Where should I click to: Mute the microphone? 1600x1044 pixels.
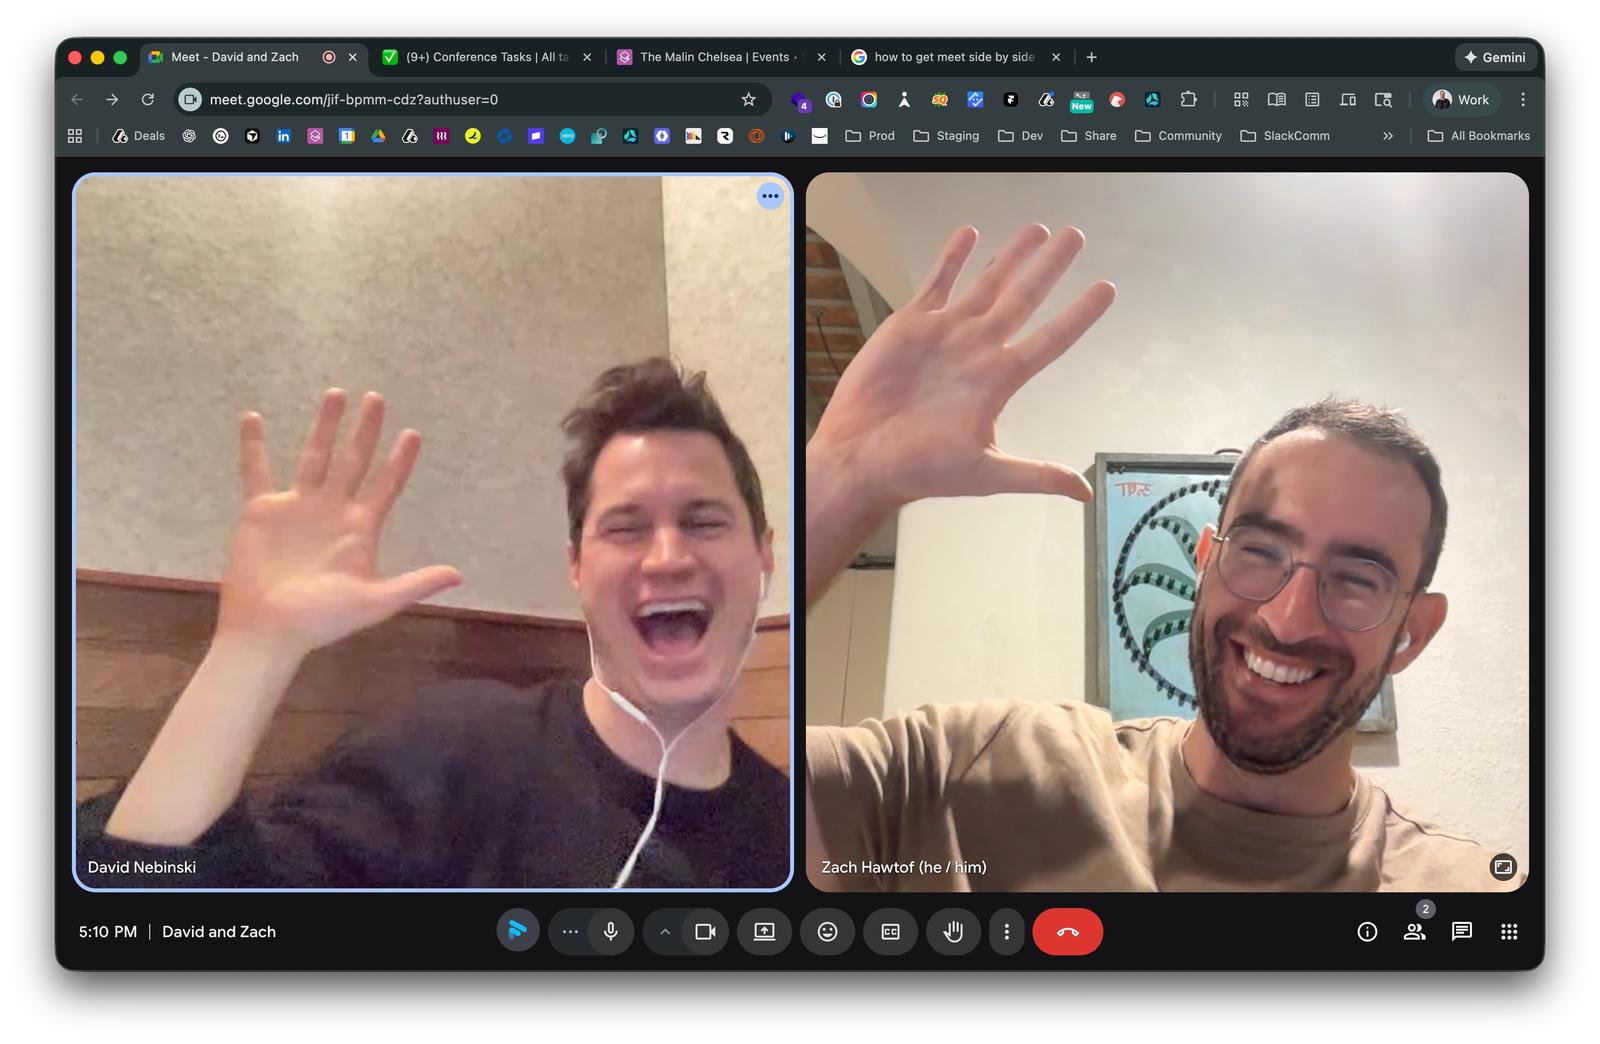pyautogui.click(x=611, y=932)
